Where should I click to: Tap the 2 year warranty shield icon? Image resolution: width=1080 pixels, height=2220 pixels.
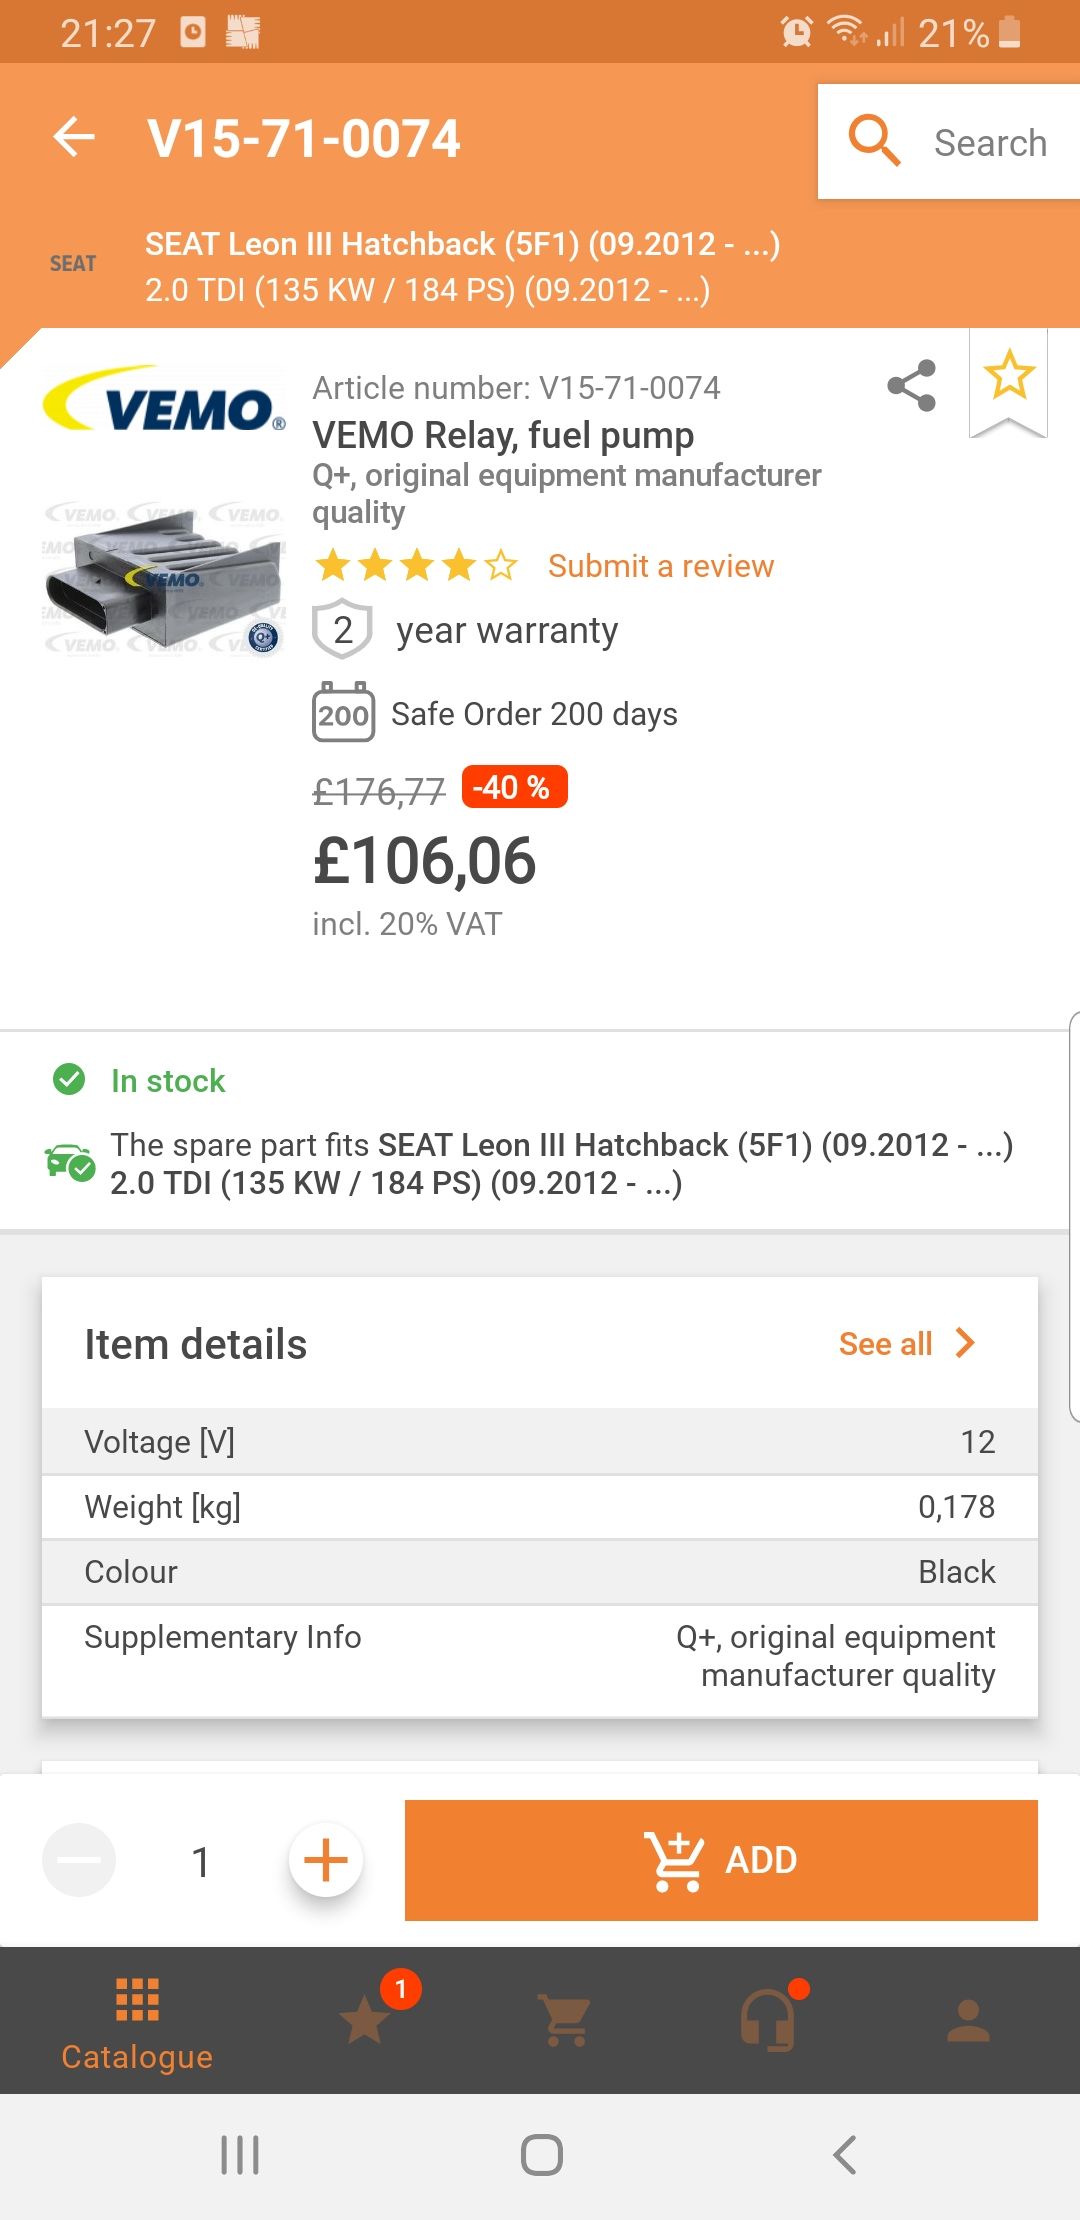click(x=343, y=630)
